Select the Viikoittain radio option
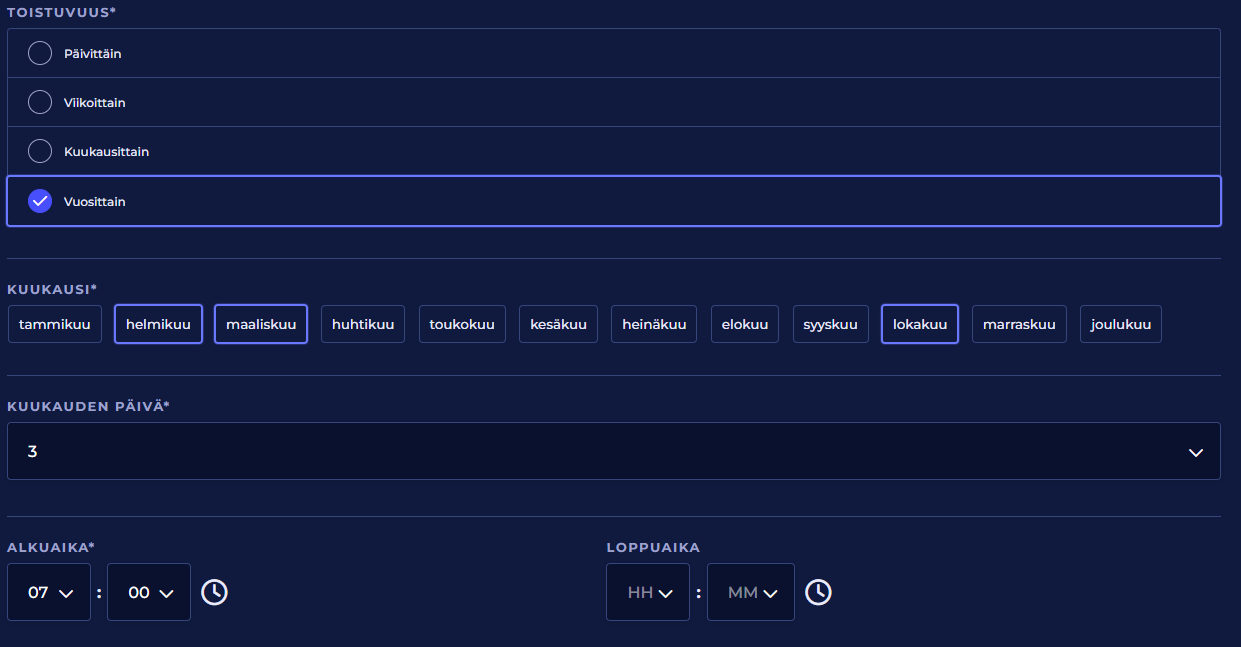The image size is (1241, 647). [40, 102]
